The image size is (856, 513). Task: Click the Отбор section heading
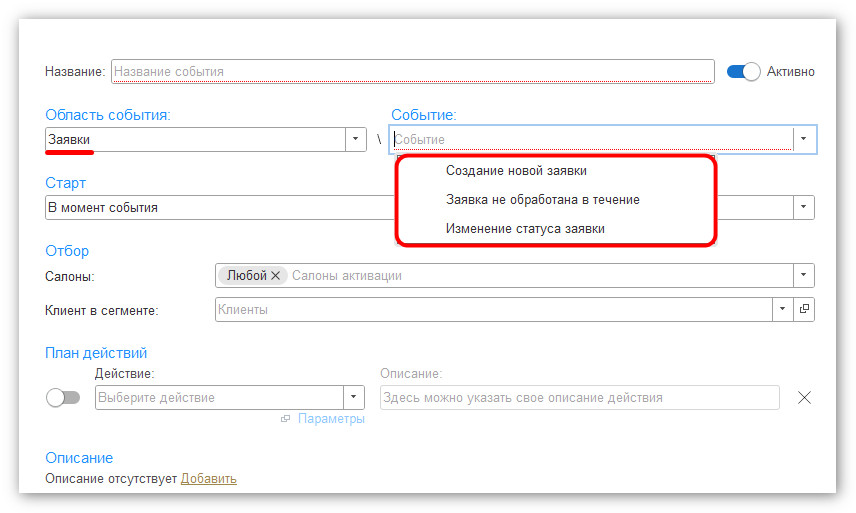pos(67,251)
